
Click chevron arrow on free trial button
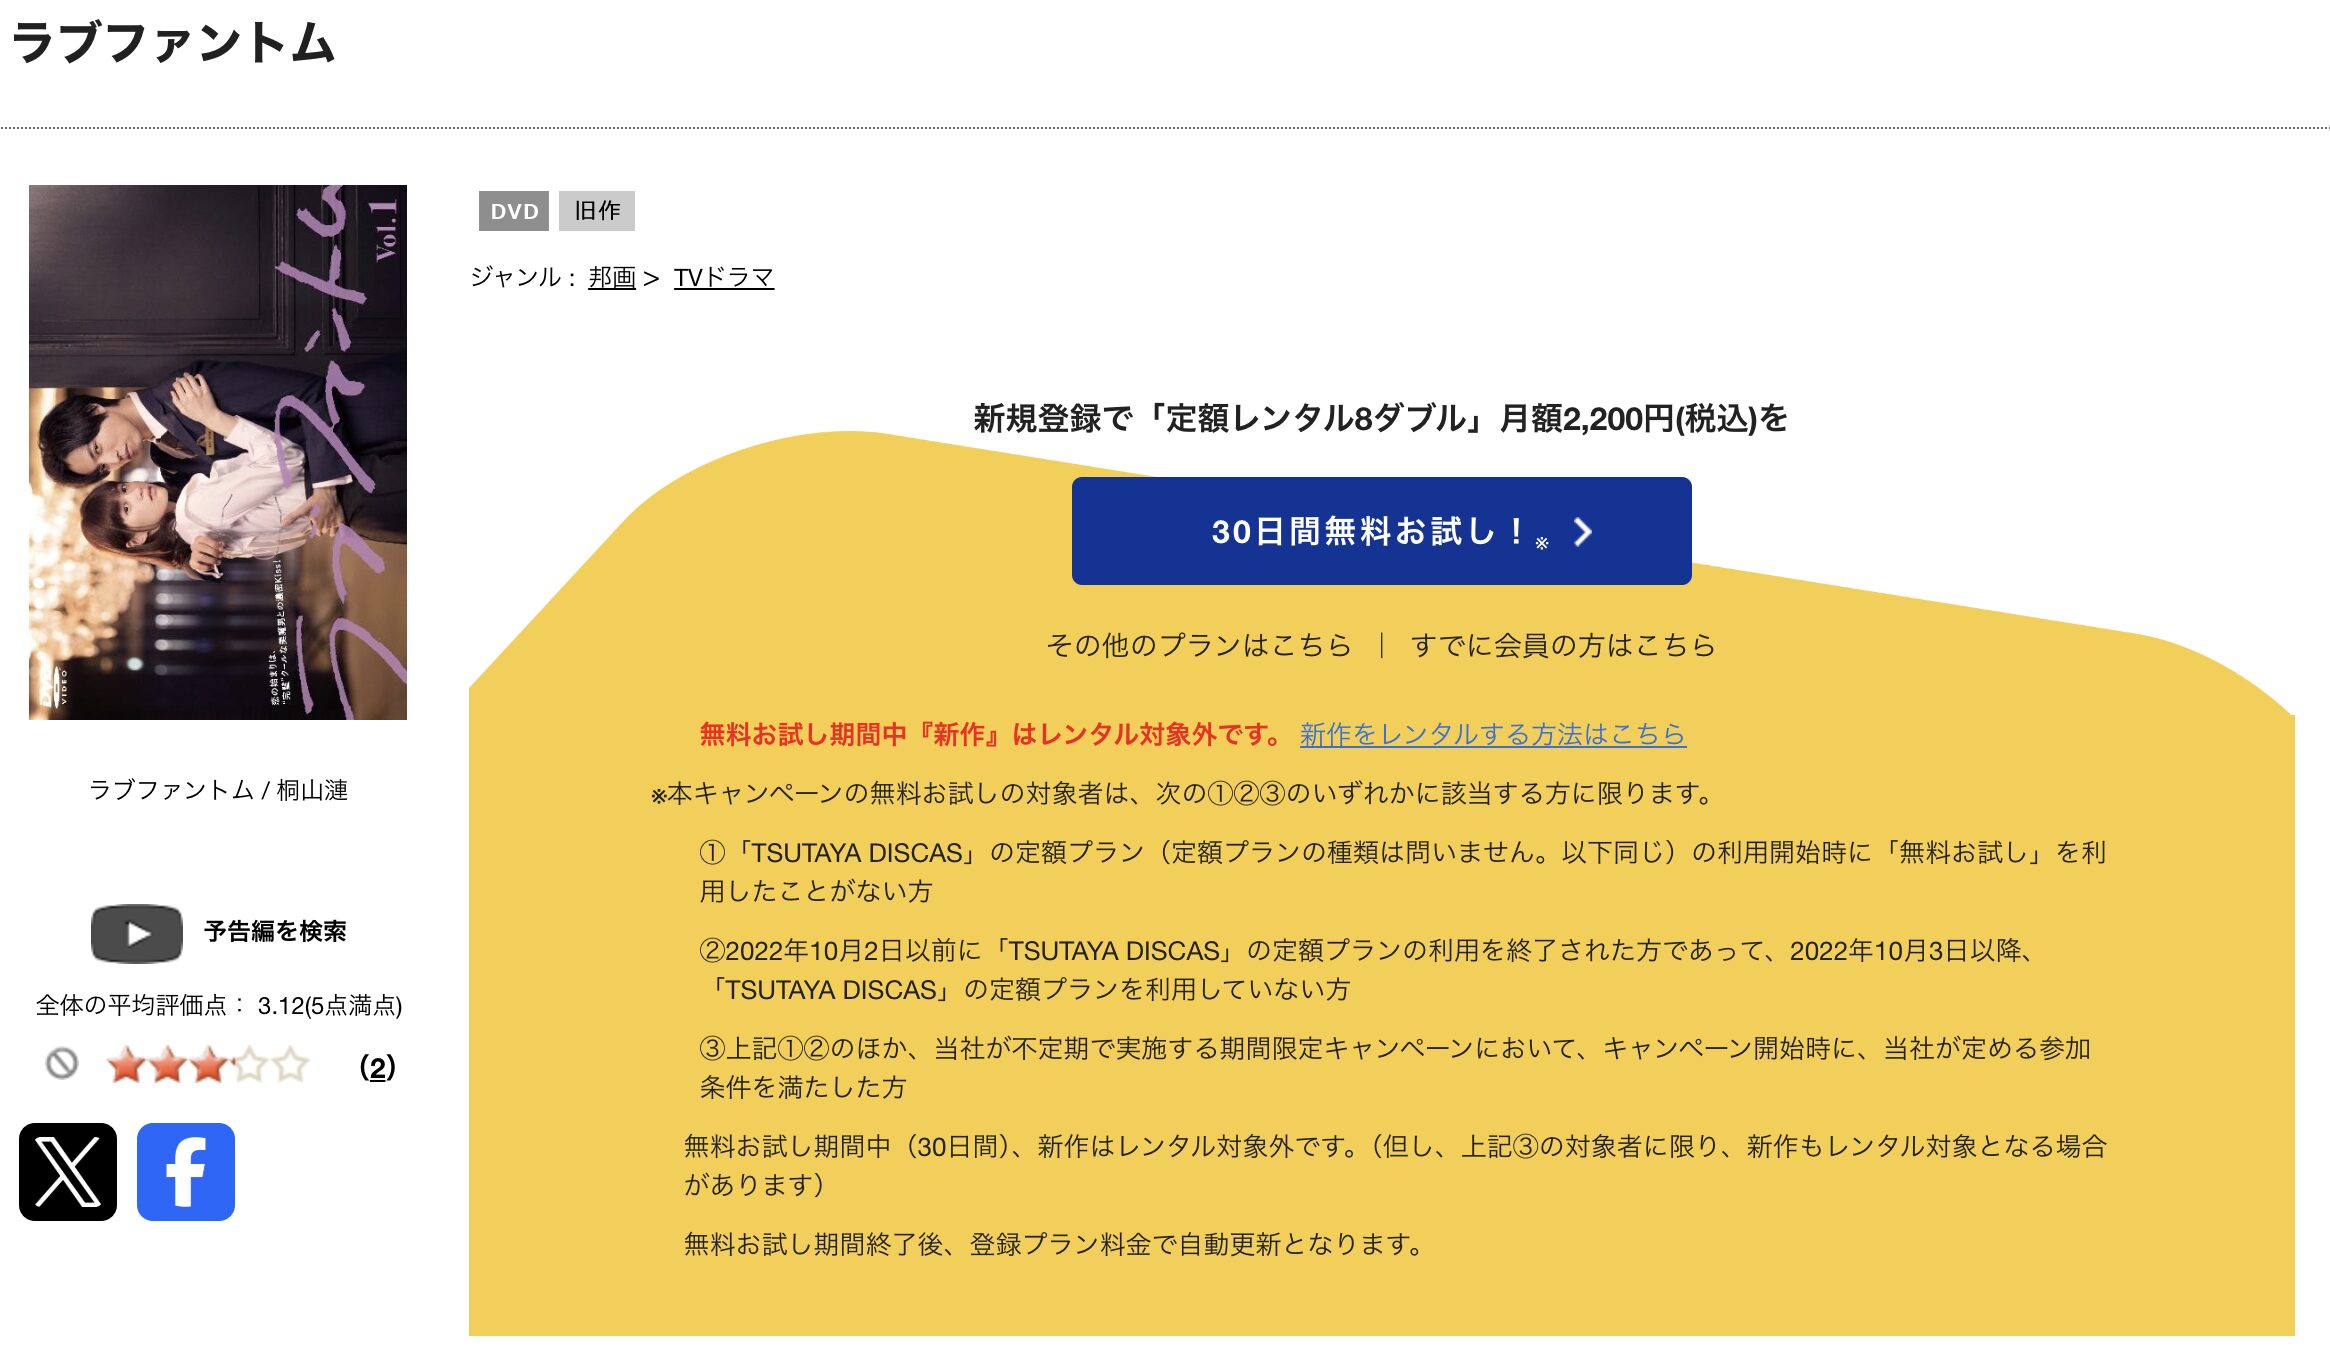[x=1582, y=531]
